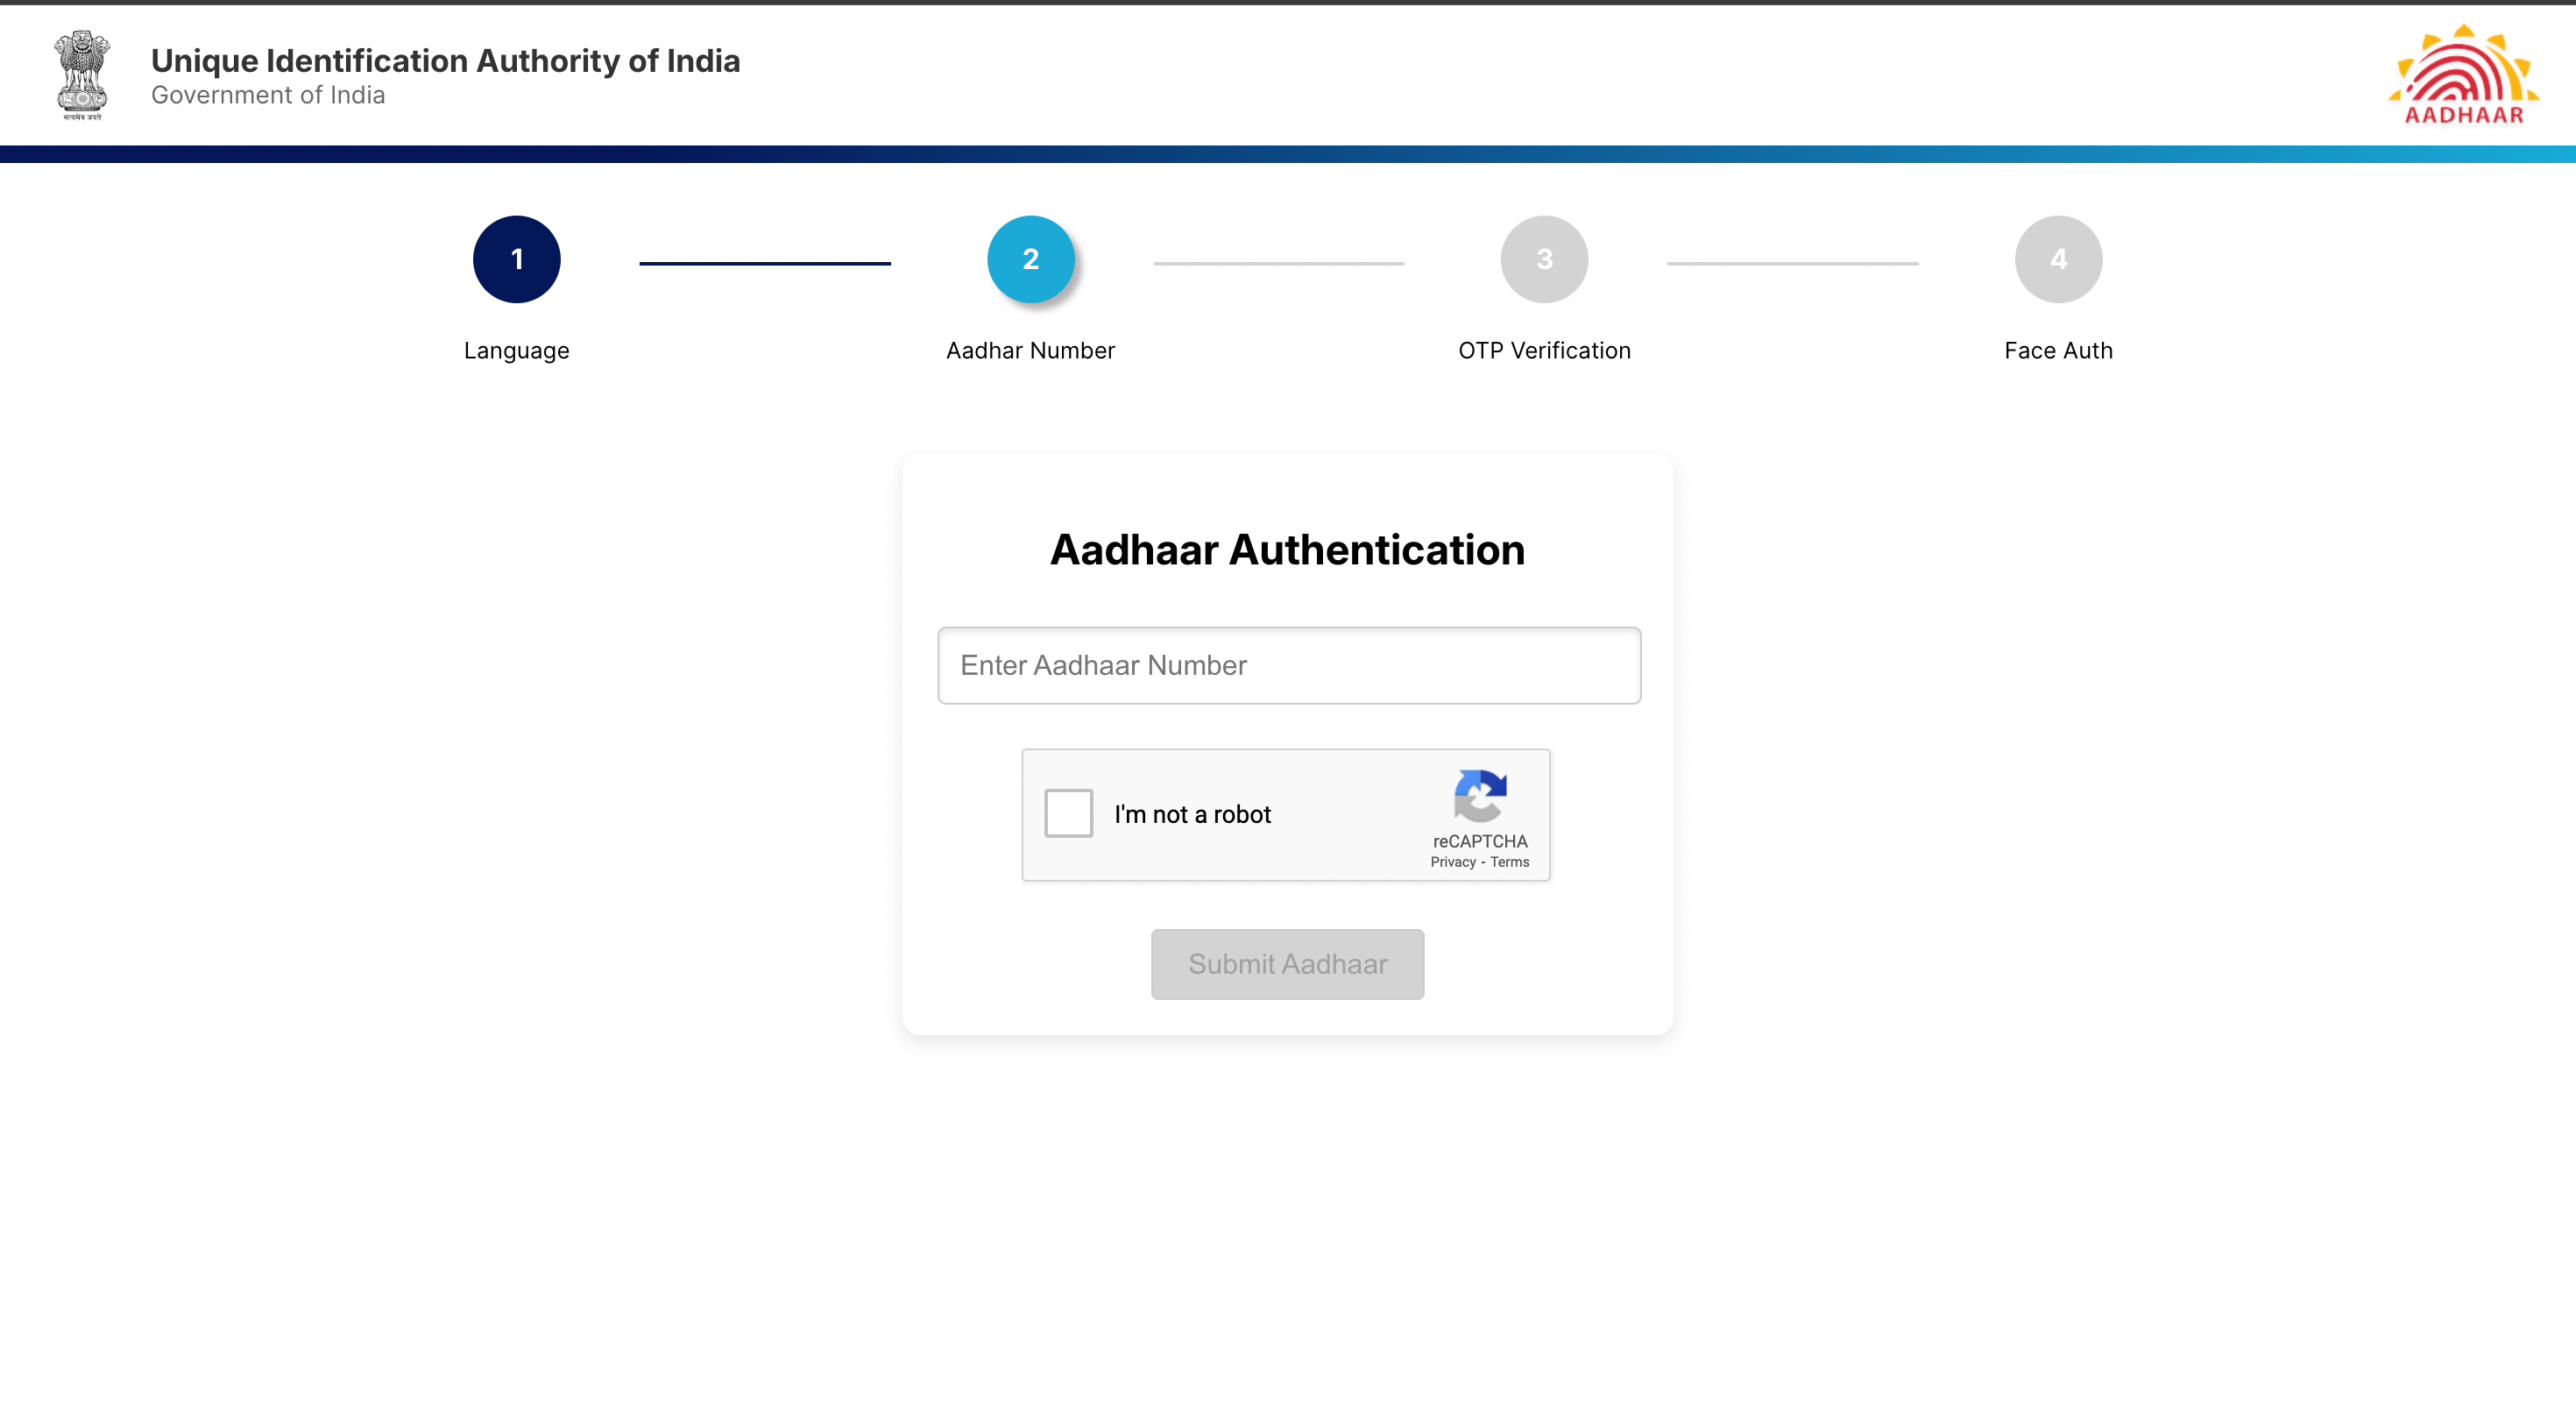Click the OTP Verification step label

pyautogui.click(x=1544, y=351)
